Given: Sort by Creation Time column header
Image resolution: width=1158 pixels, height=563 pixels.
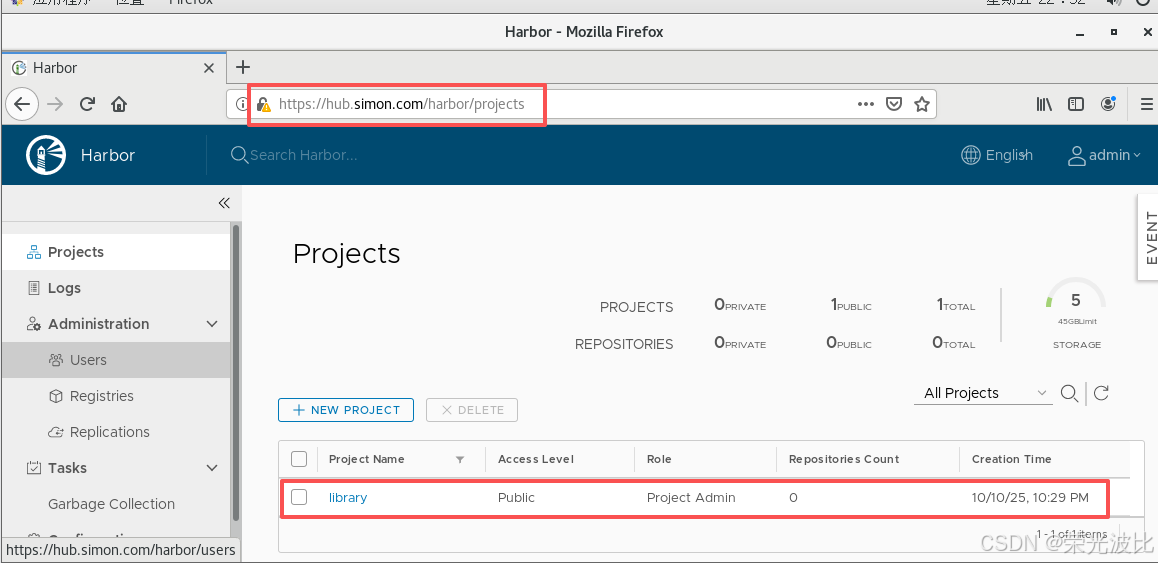Looking at the screenshot, I should [x=1012, y=460].
